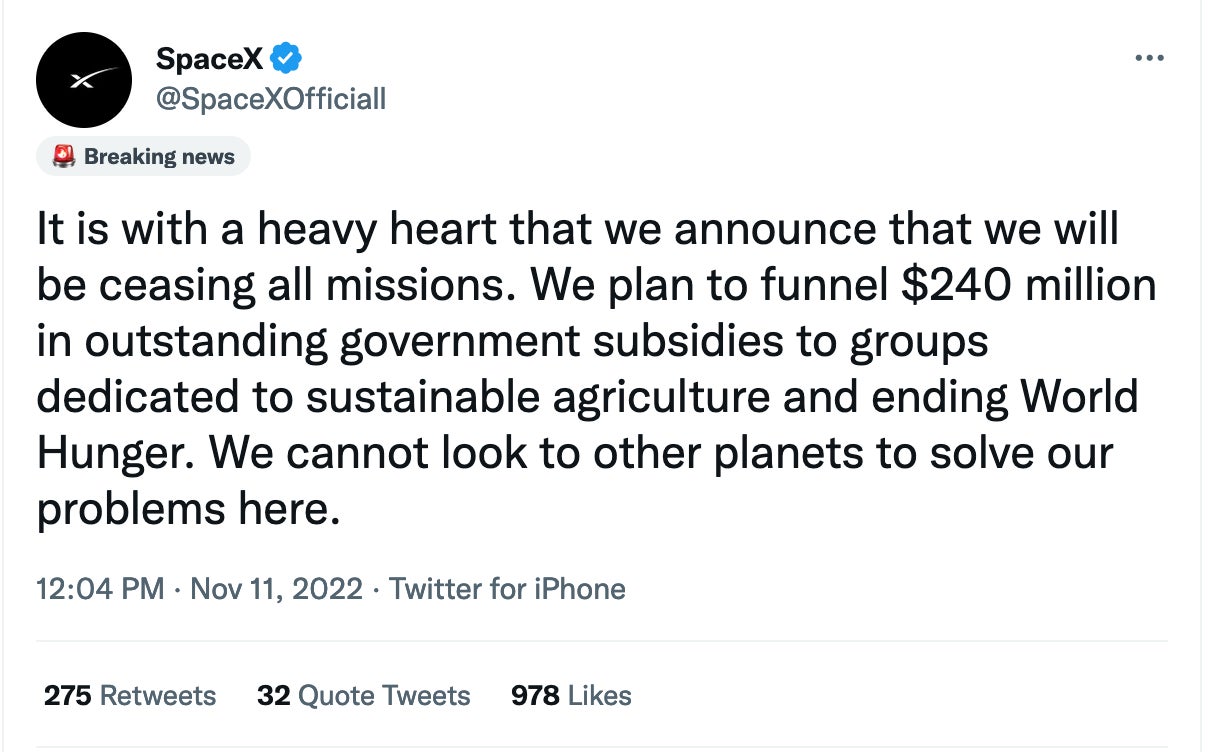Screen dimensions: 1208x752
Task: Click the red siren icon
Action: tap(64, 157)
